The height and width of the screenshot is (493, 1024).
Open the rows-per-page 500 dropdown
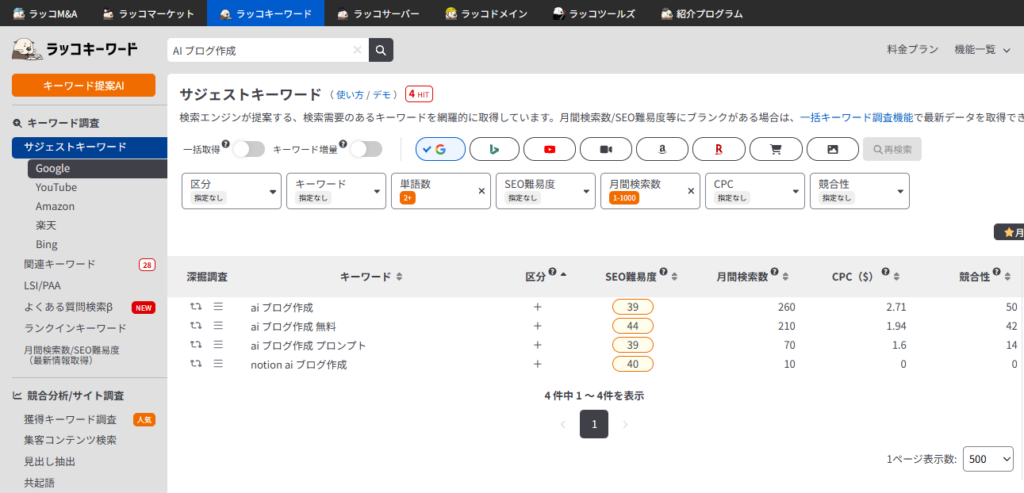[986, 459]
